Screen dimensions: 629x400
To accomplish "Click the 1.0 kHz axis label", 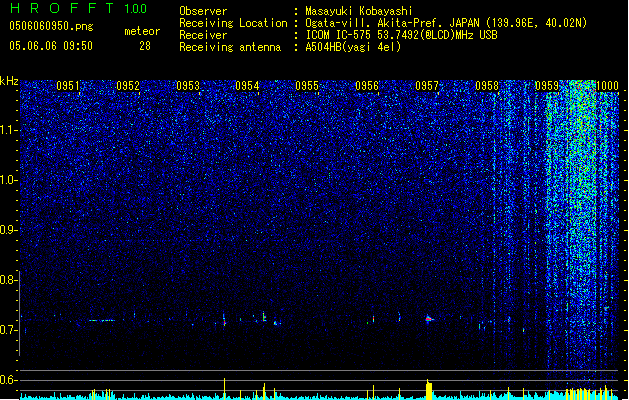I will tap(8, 180).
